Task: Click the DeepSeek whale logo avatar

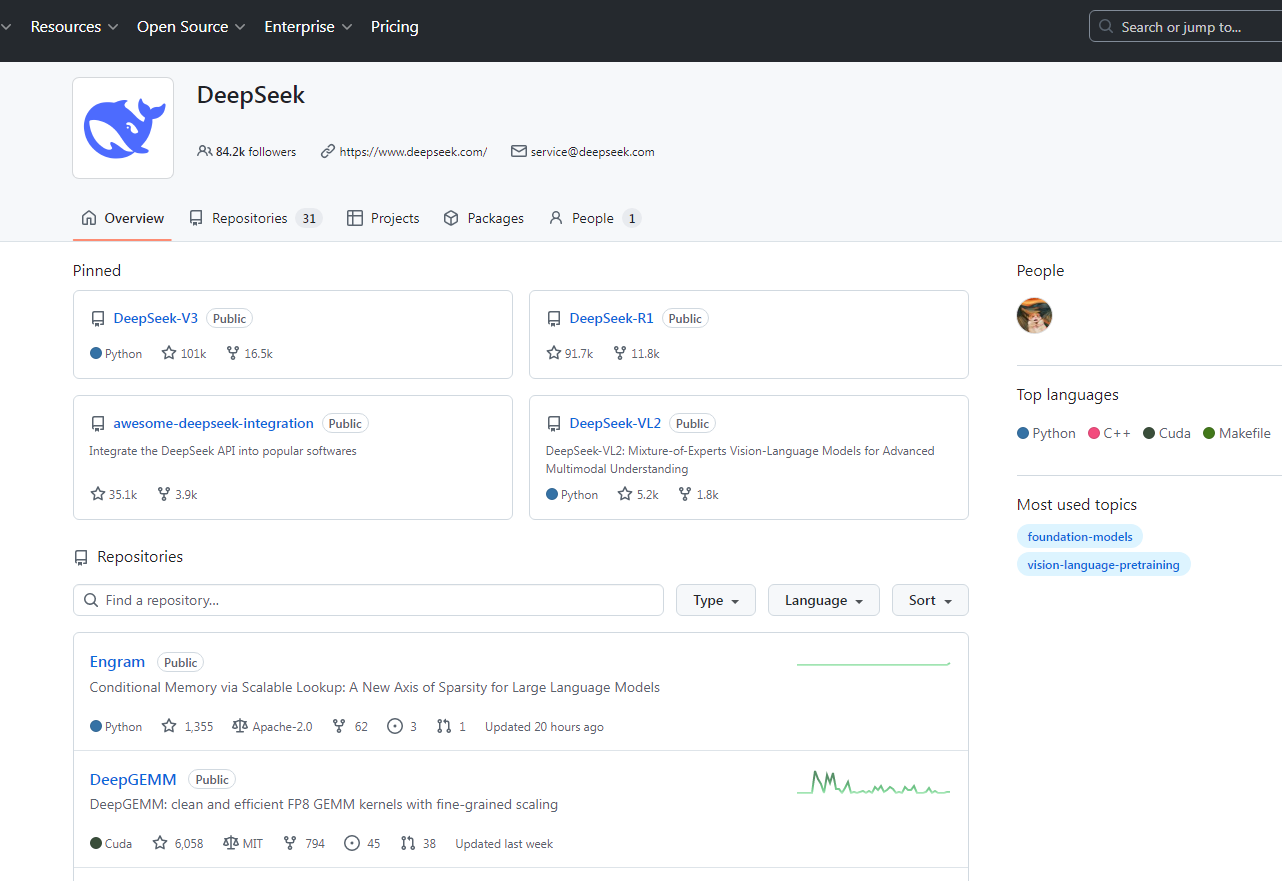Action: pyautogui.click(x=123, y=128)
